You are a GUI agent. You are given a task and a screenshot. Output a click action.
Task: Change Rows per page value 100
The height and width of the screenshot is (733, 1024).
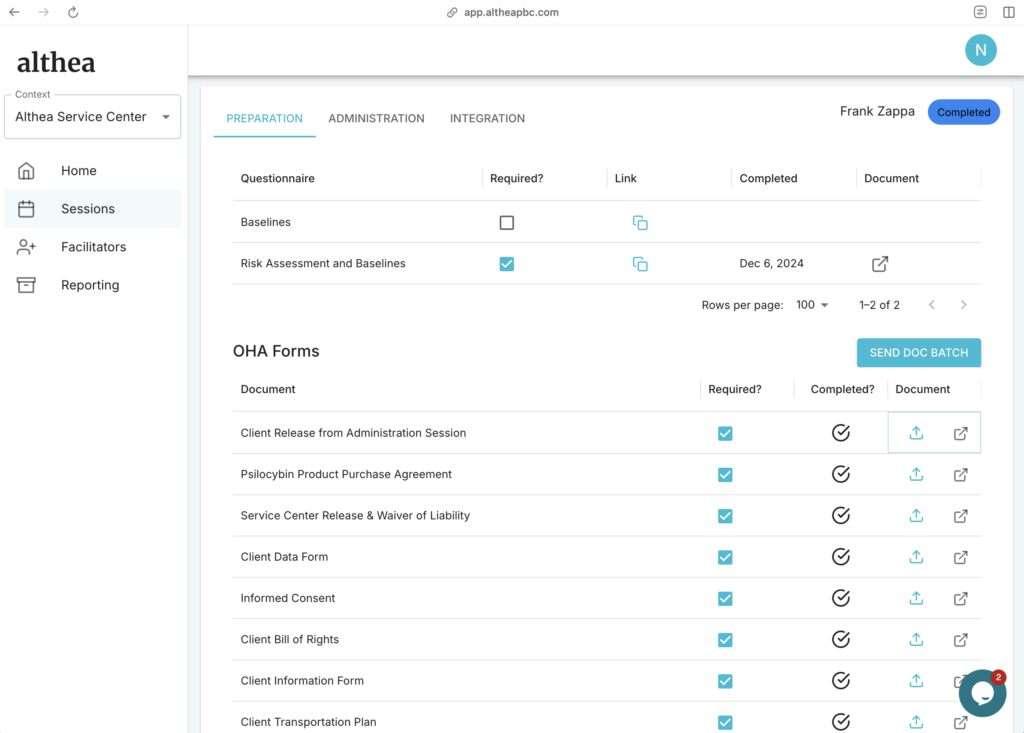point(812,305)
